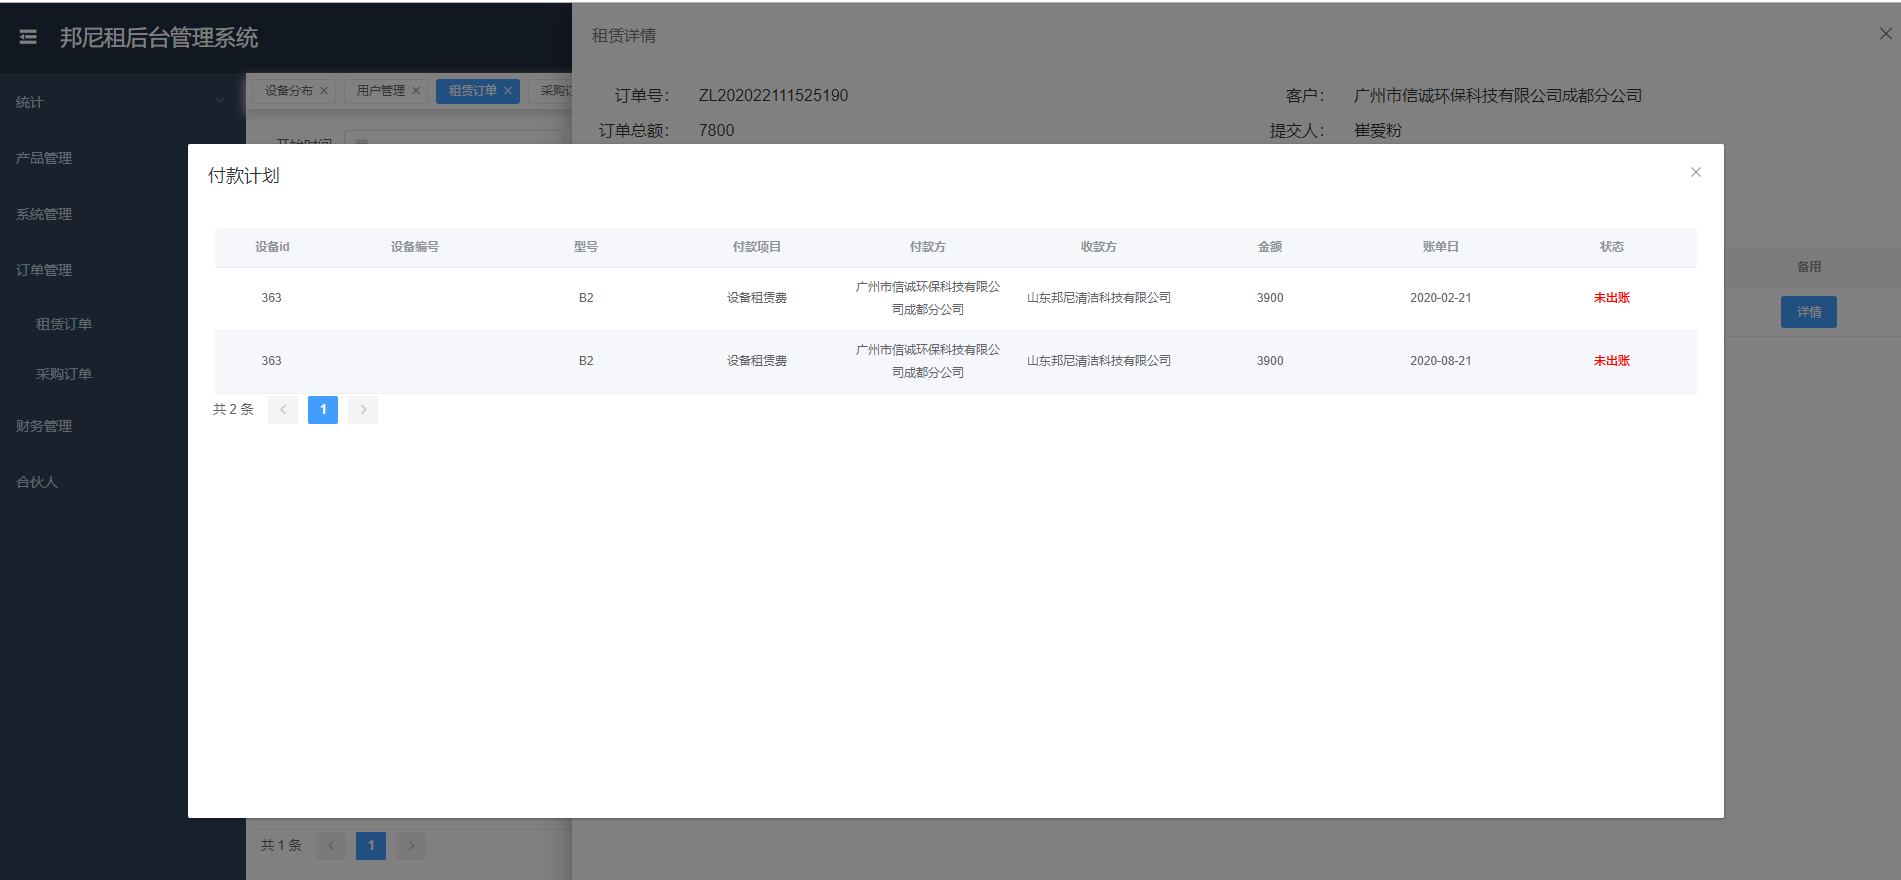1901x880 pixels.
Task: Click the 状态 column header
Action: pyautogui.click(x=1612, y=247)
